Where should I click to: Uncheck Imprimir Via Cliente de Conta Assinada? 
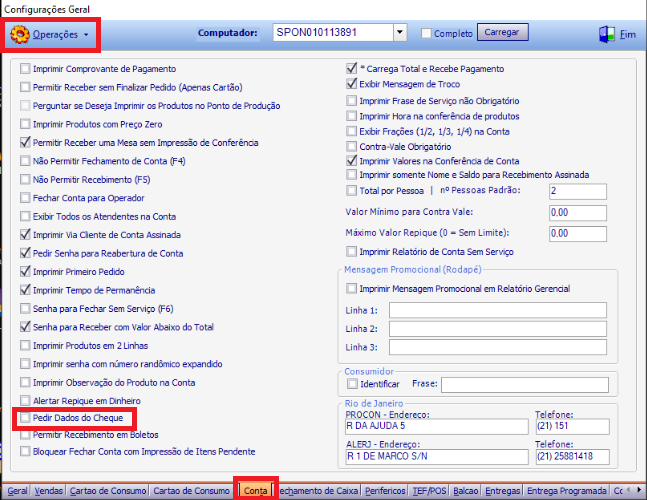25,234
